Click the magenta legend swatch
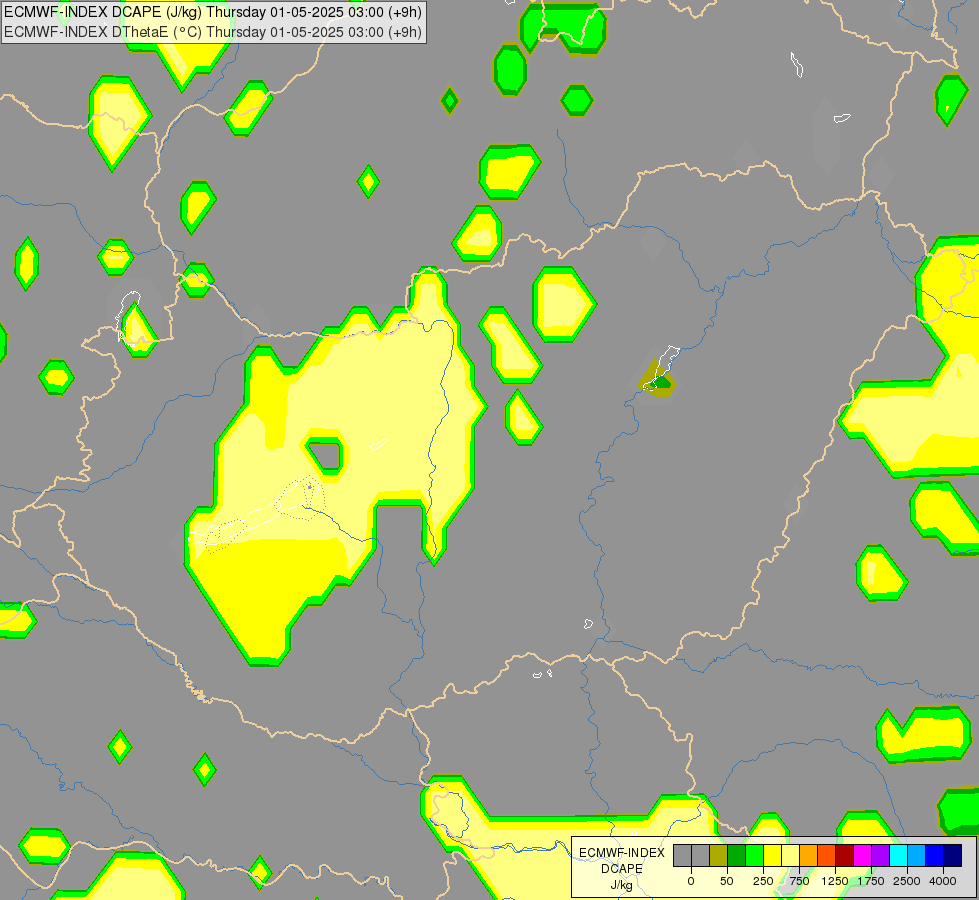Viewport: 979px width, 900px height. [863, 855]
